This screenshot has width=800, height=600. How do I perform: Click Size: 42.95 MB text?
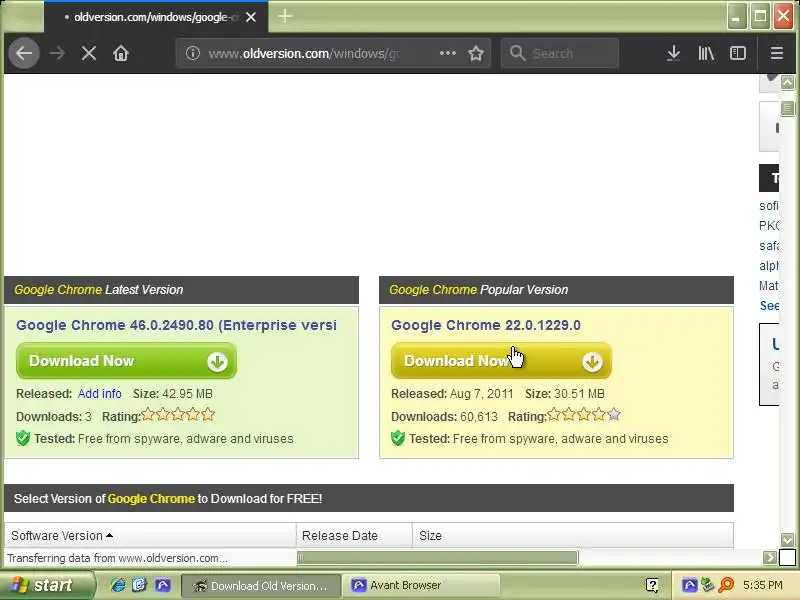coord(172,394)
